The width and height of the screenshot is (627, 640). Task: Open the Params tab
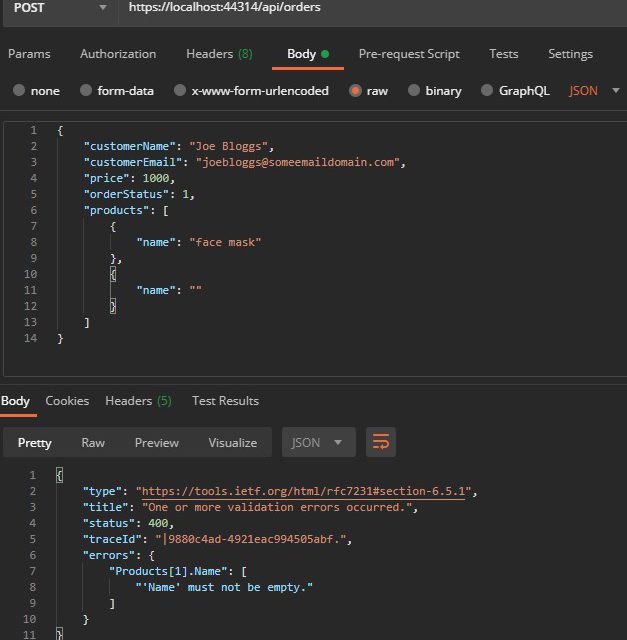(29, 54)
